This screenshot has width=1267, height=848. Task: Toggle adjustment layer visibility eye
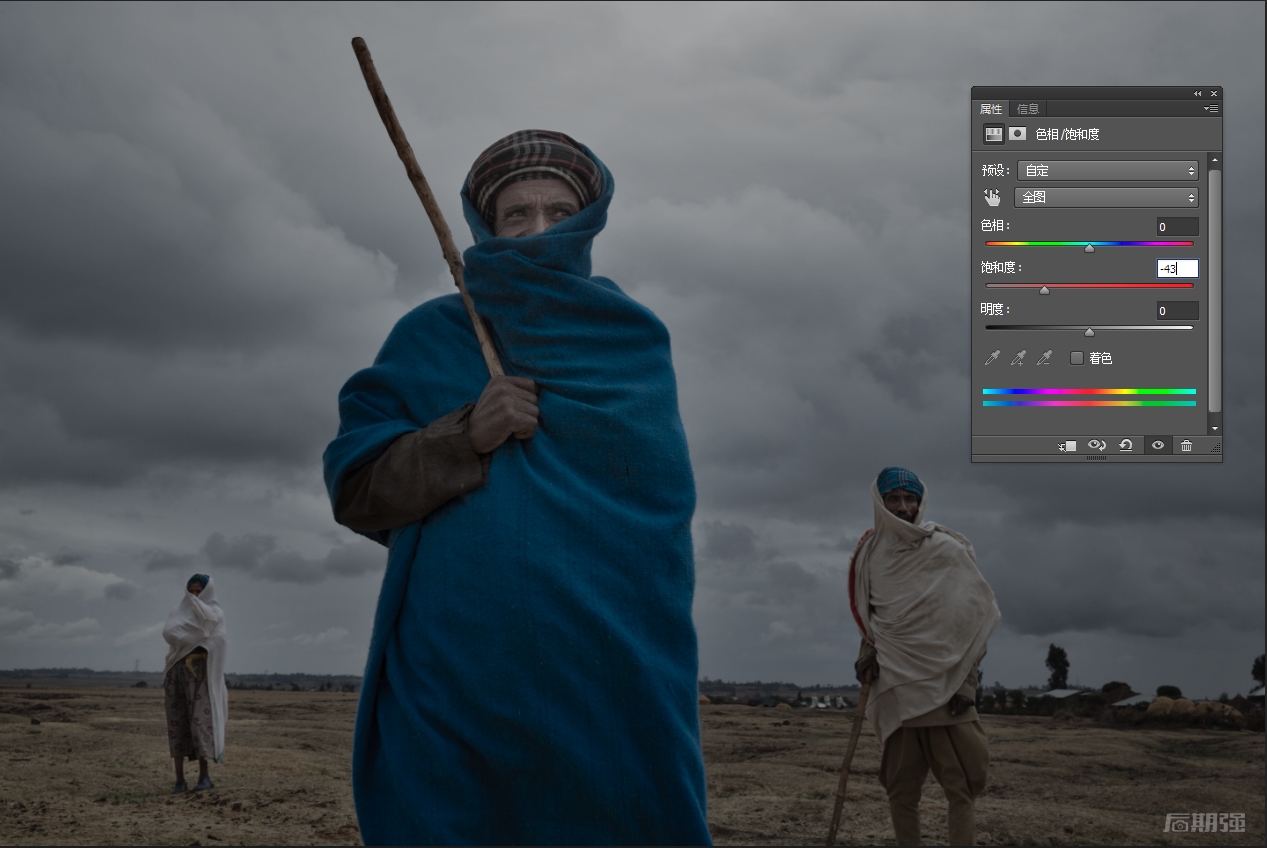point(1157,446)
